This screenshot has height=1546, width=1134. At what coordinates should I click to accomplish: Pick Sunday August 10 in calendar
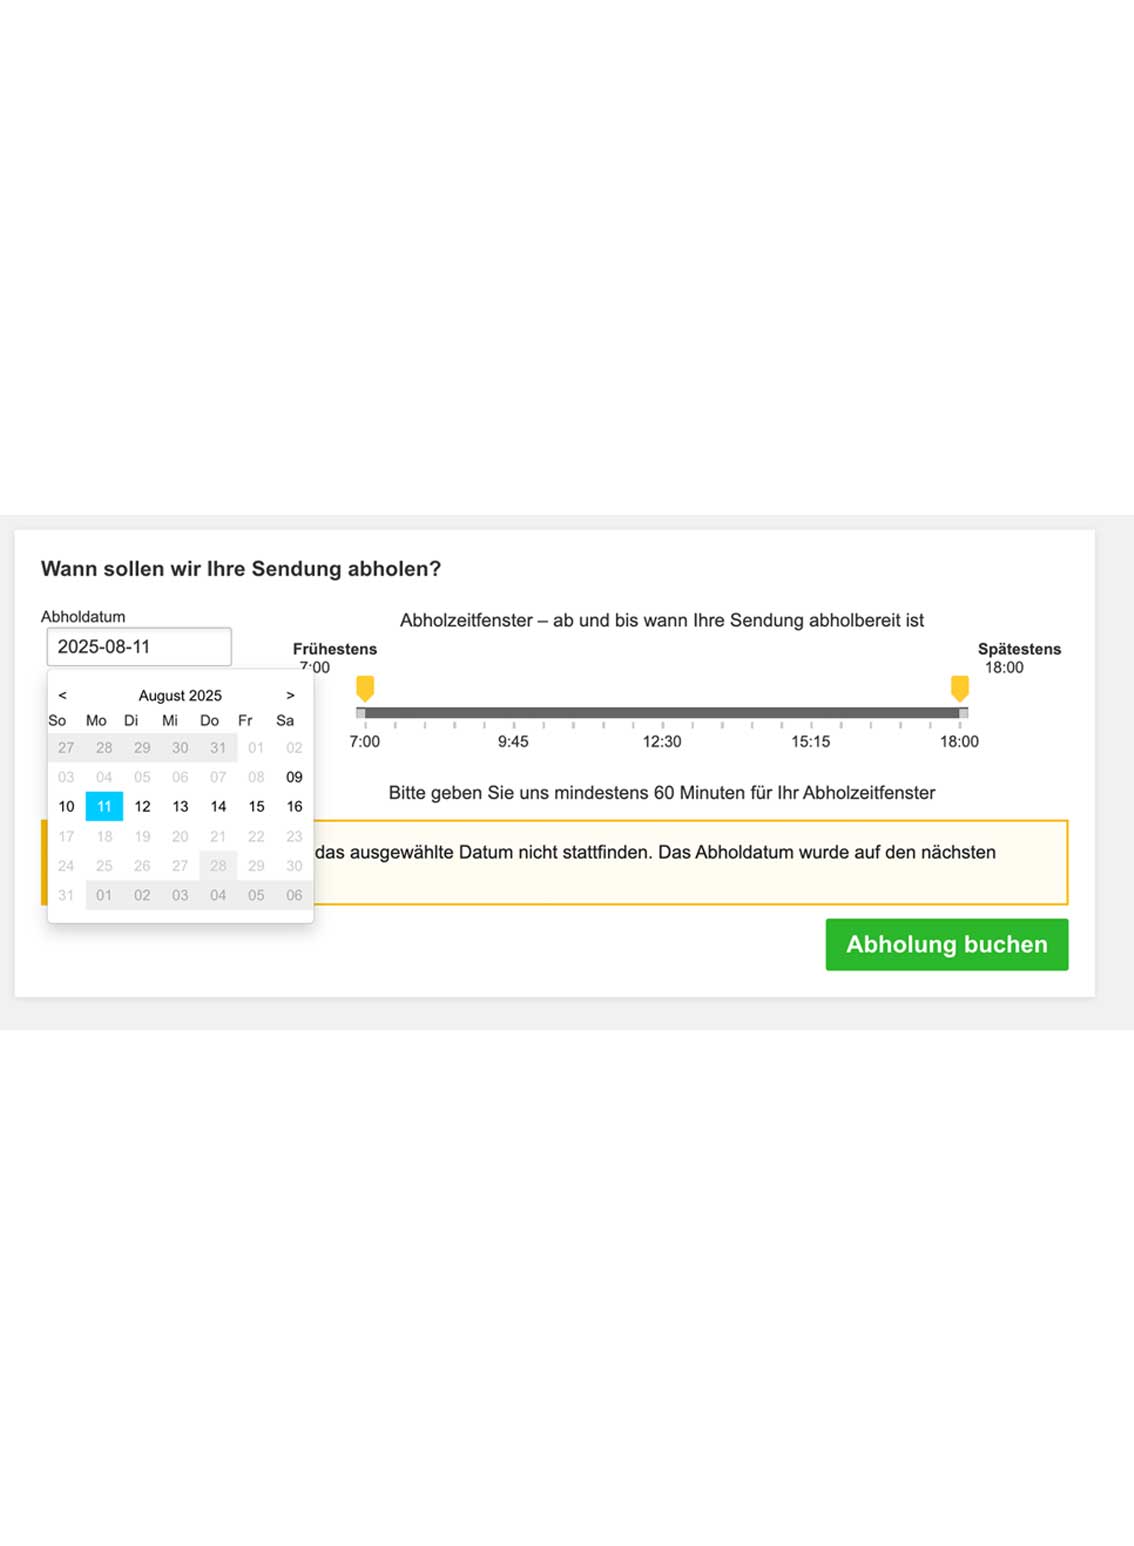coord(66,806)
